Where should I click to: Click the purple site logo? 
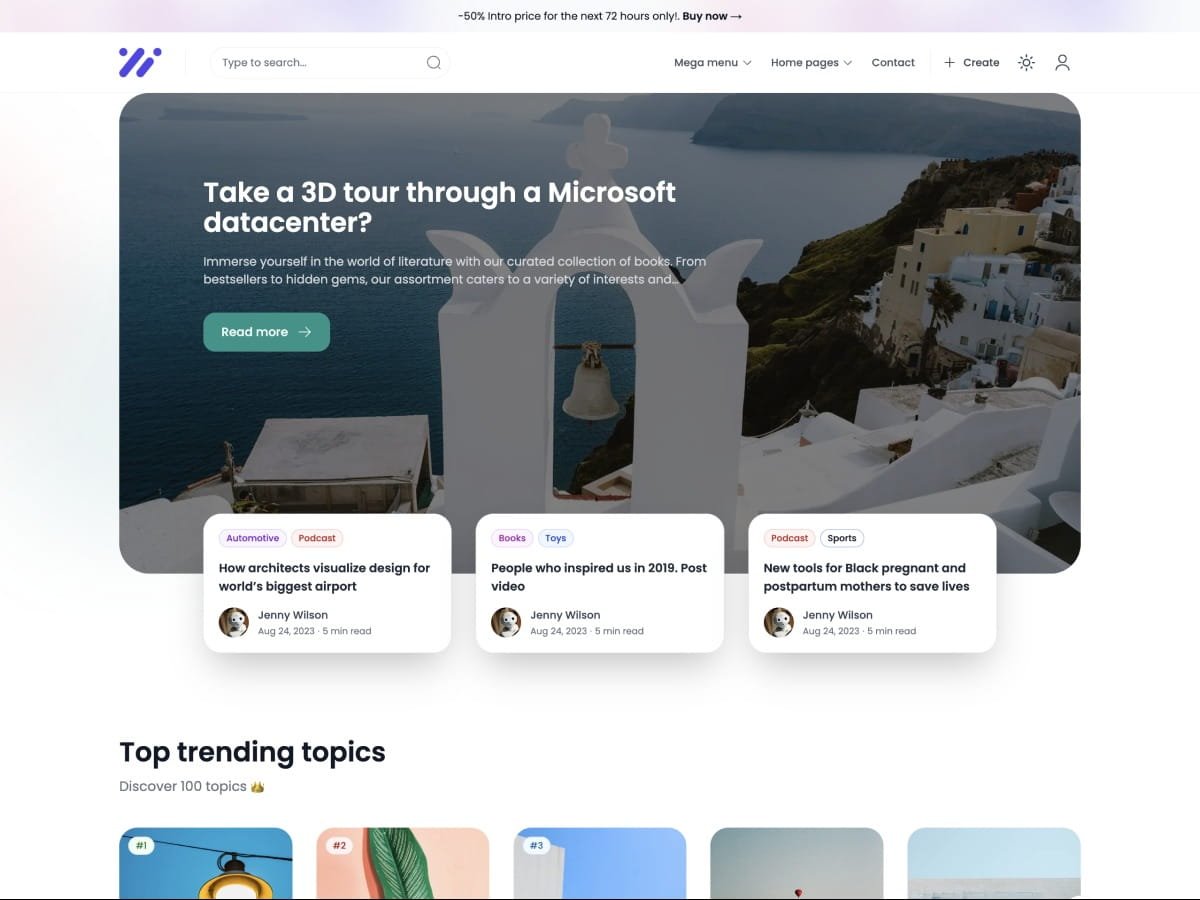140,62
